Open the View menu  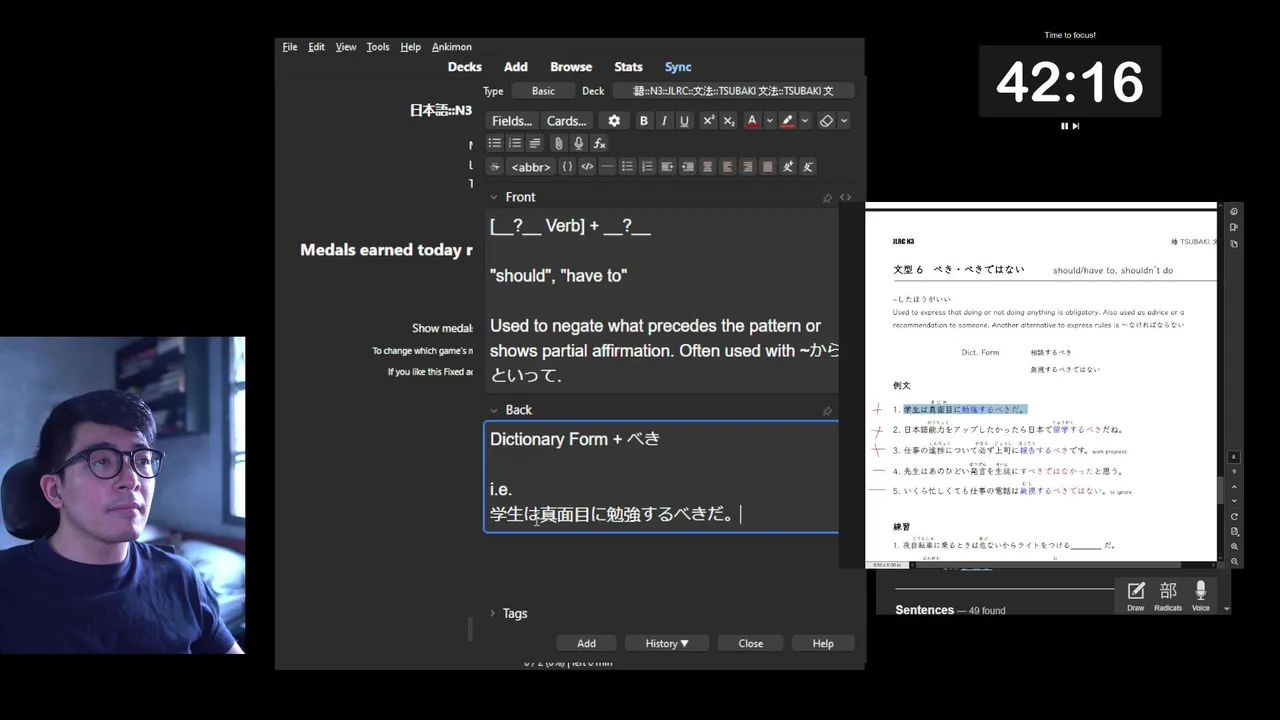[x=346, y=47]
